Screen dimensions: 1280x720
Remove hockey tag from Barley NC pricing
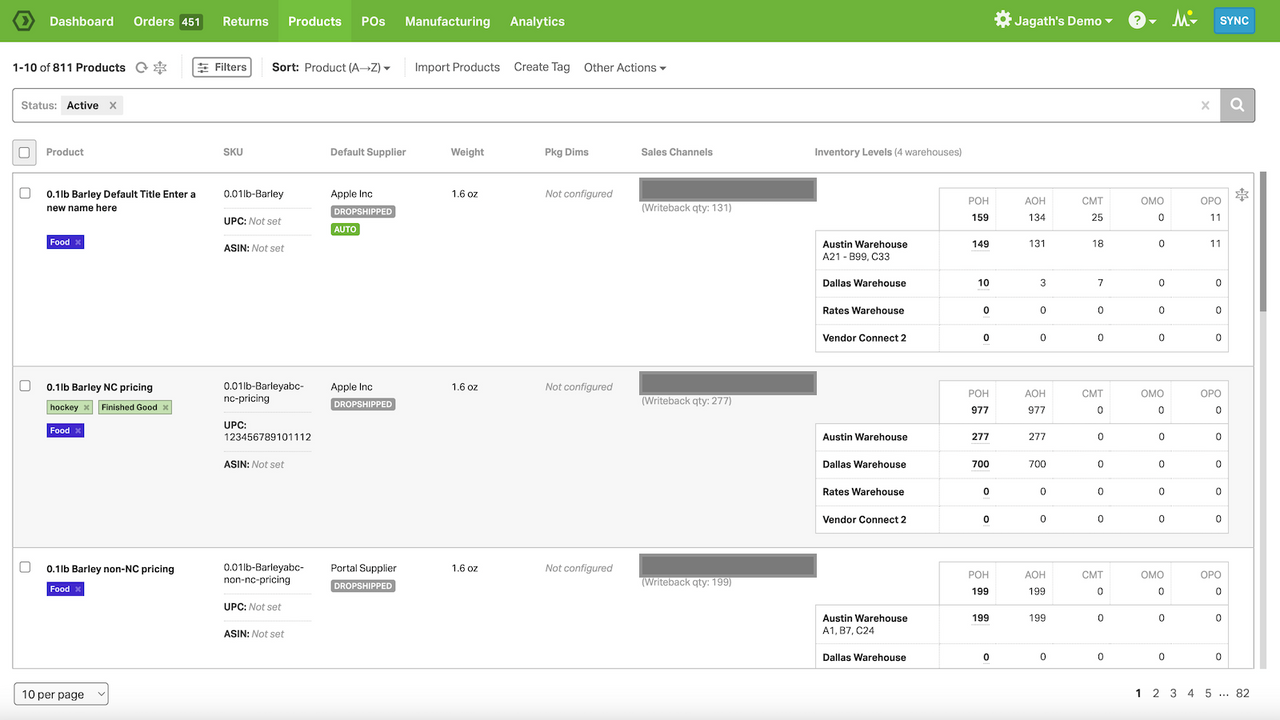click(x=87, y=407)
